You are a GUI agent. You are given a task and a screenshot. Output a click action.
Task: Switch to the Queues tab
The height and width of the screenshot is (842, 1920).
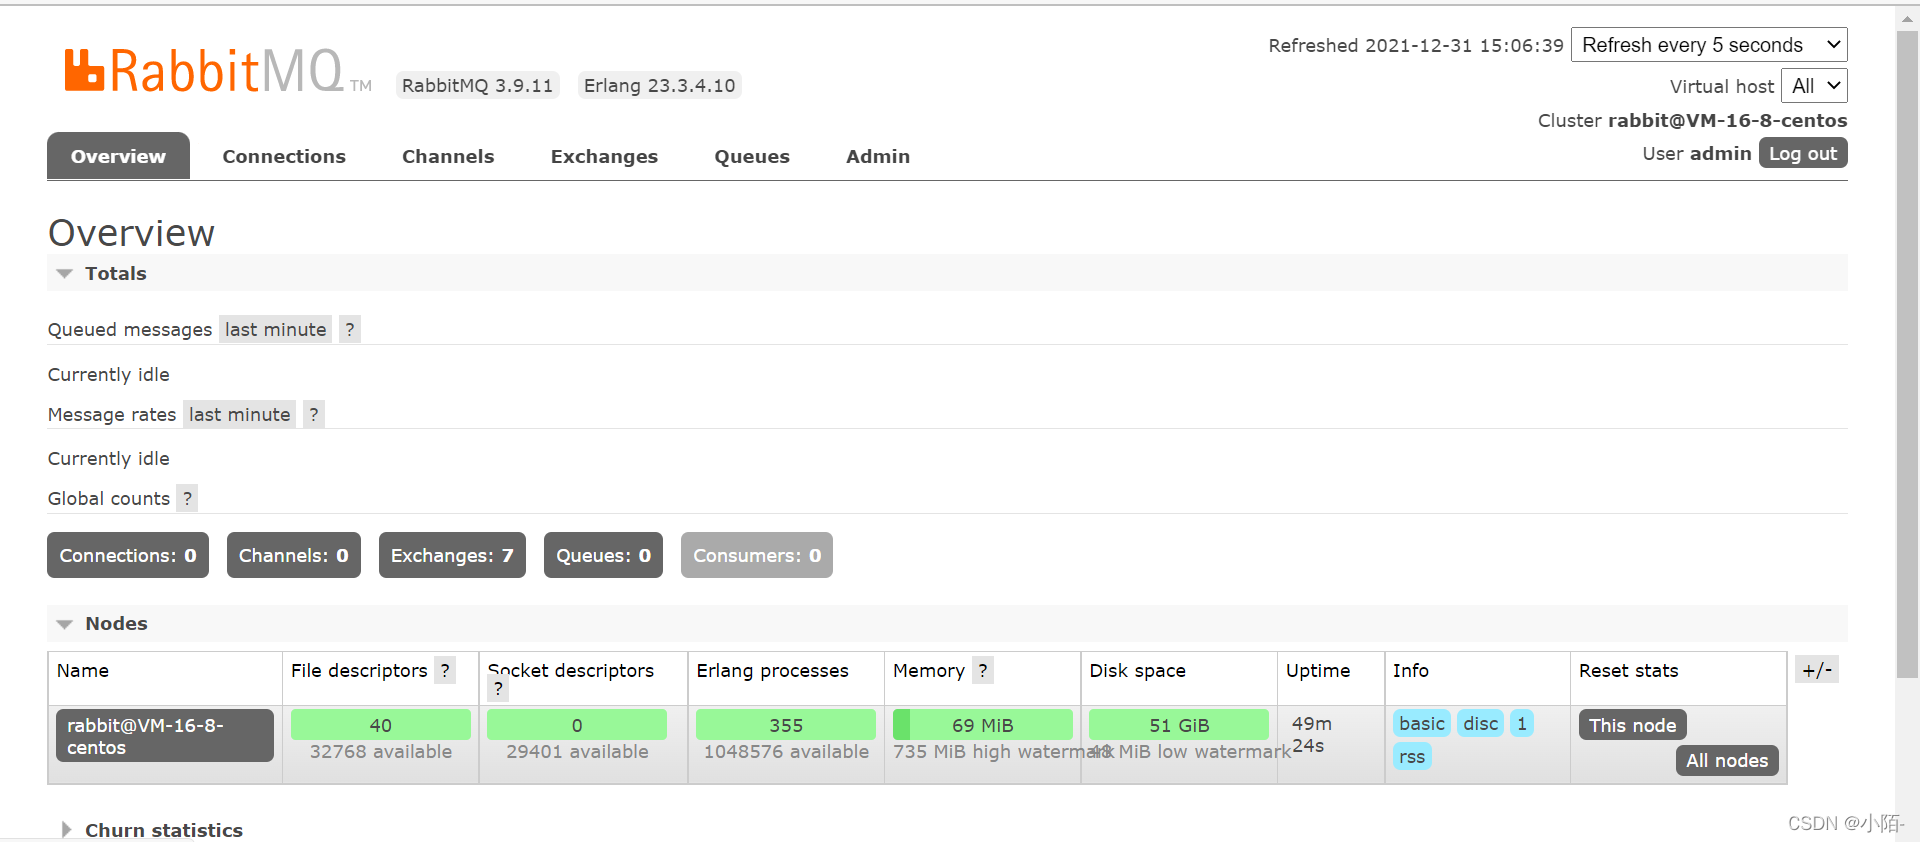click(x=752, y=156)
